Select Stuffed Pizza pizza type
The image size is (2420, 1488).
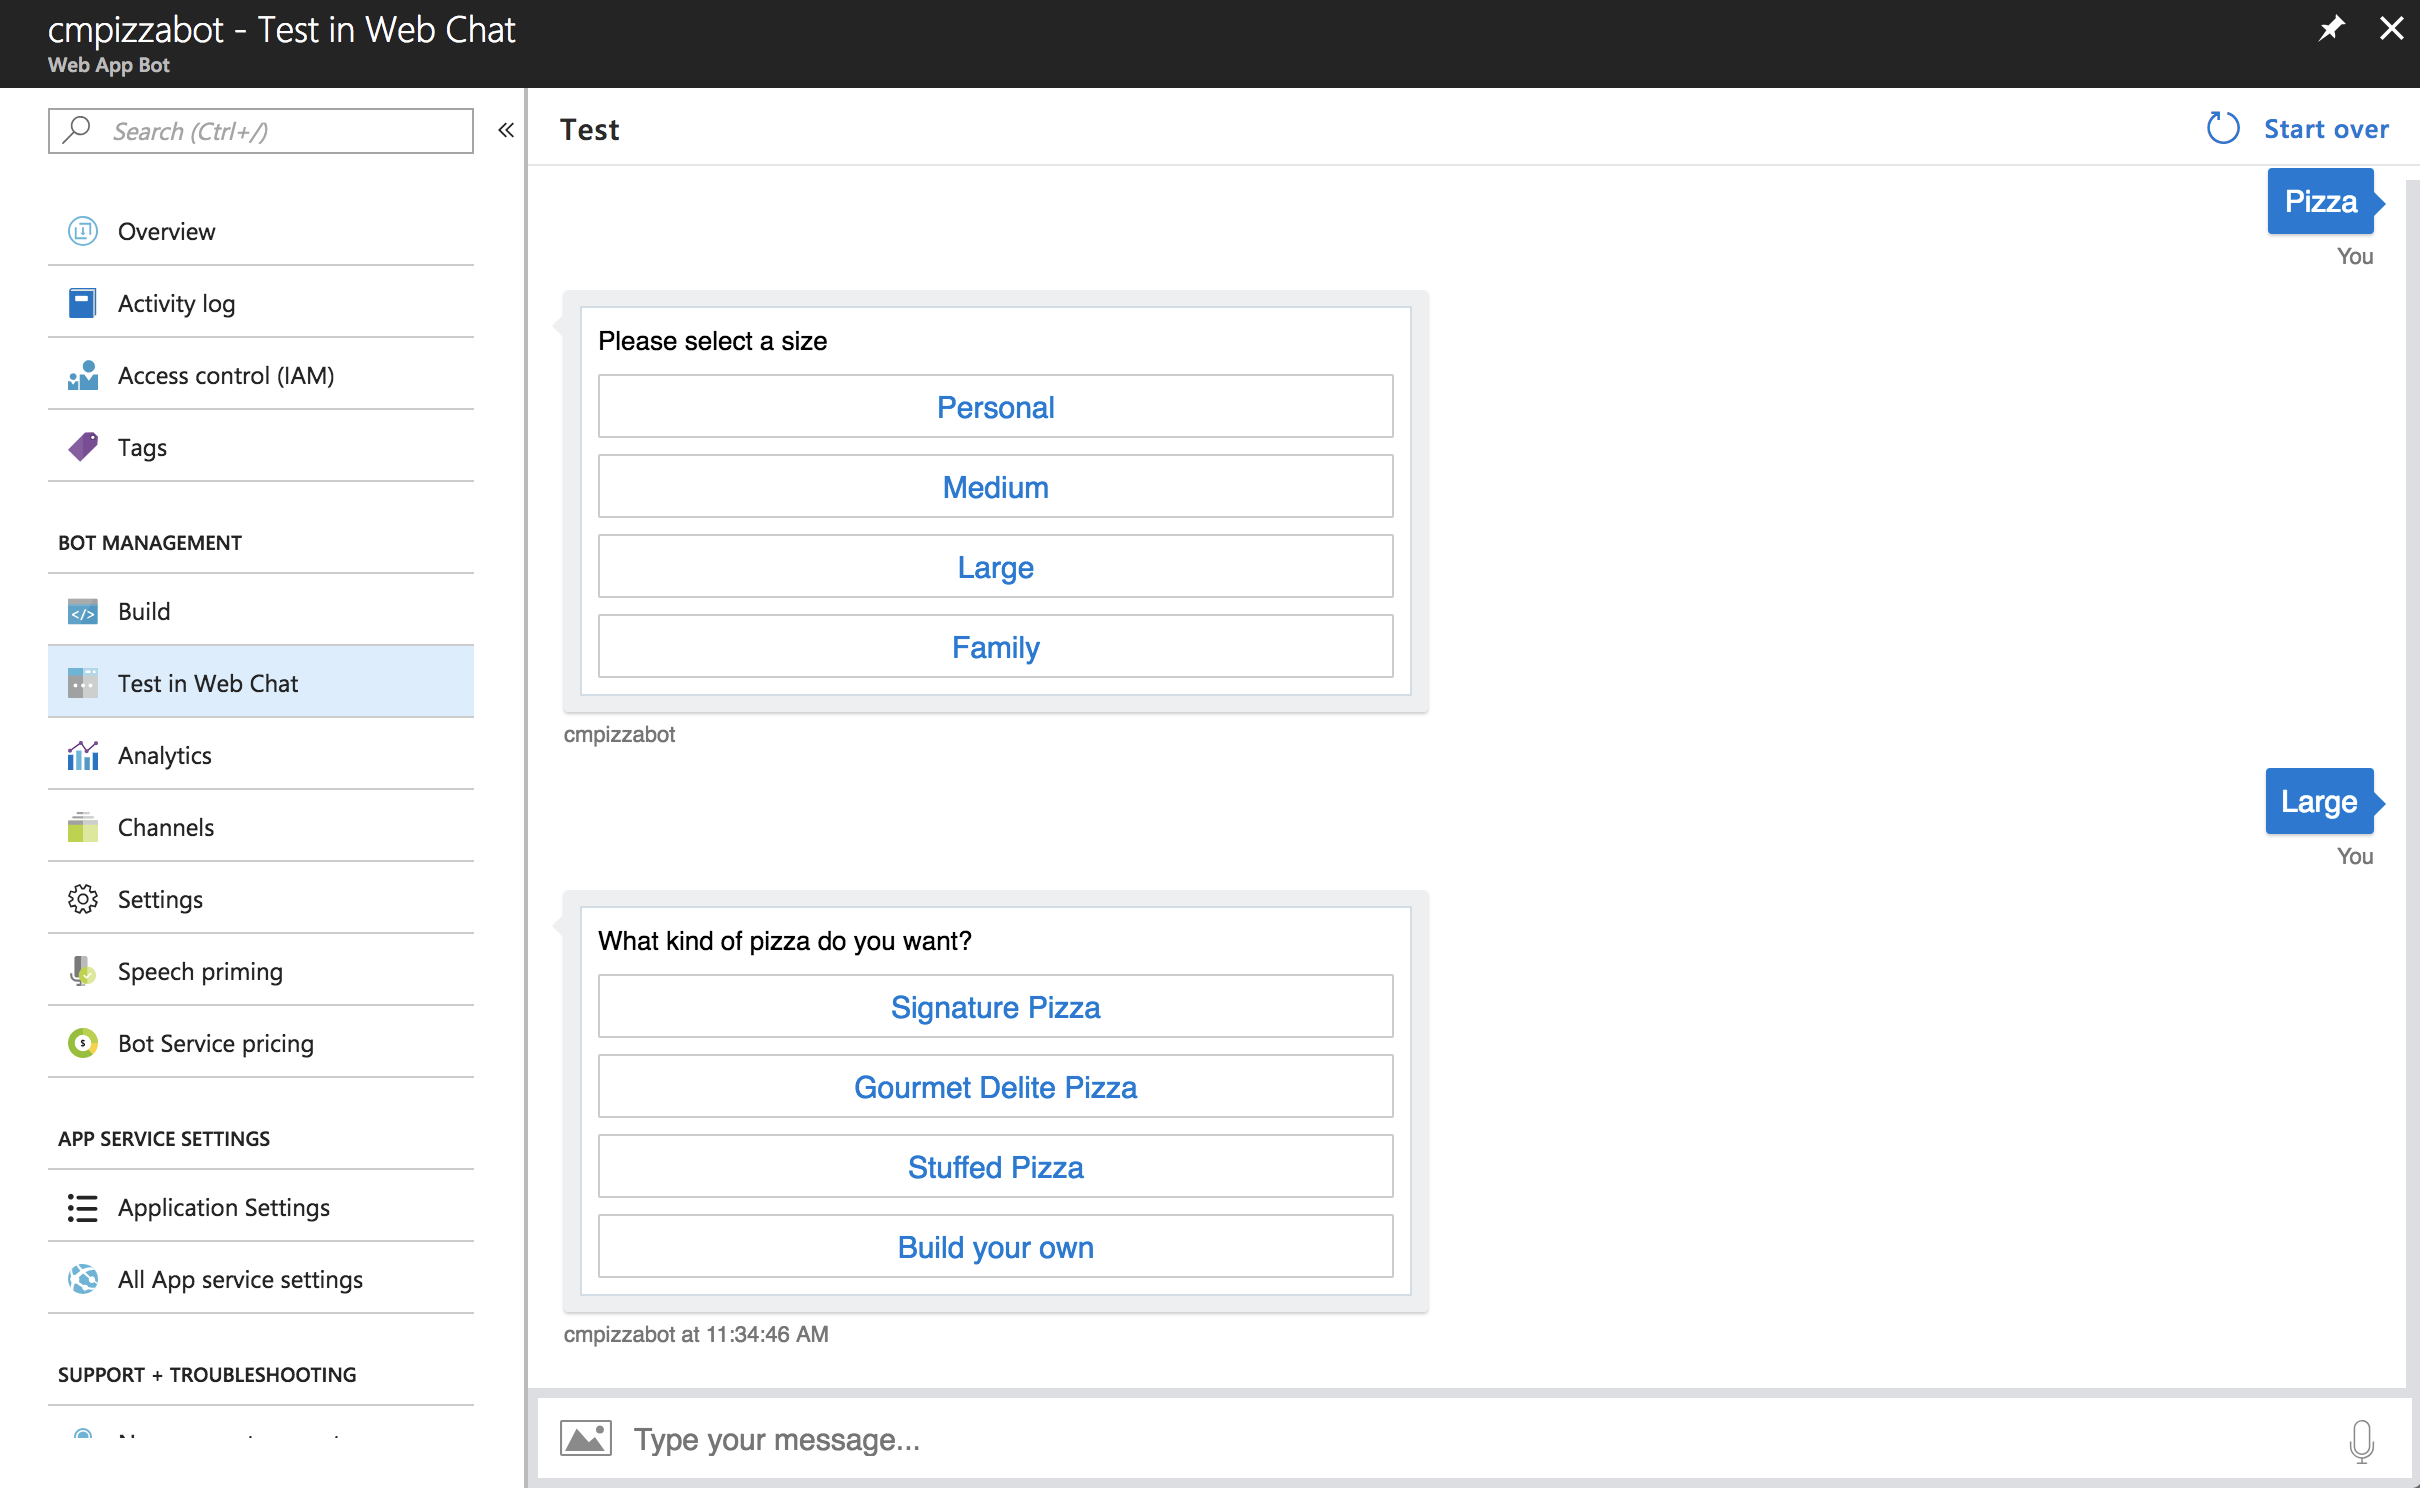pyautogui.click(x=996, y=1167)
